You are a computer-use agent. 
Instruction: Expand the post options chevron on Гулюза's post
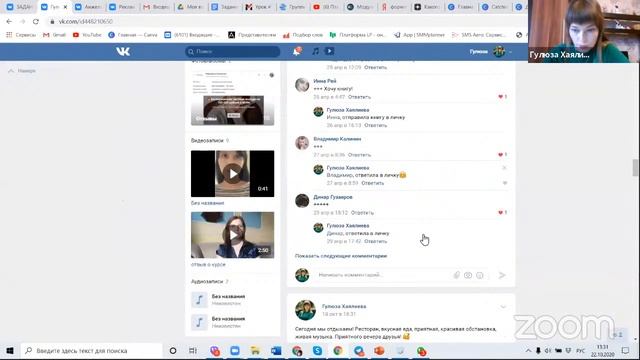coord(503,307)
